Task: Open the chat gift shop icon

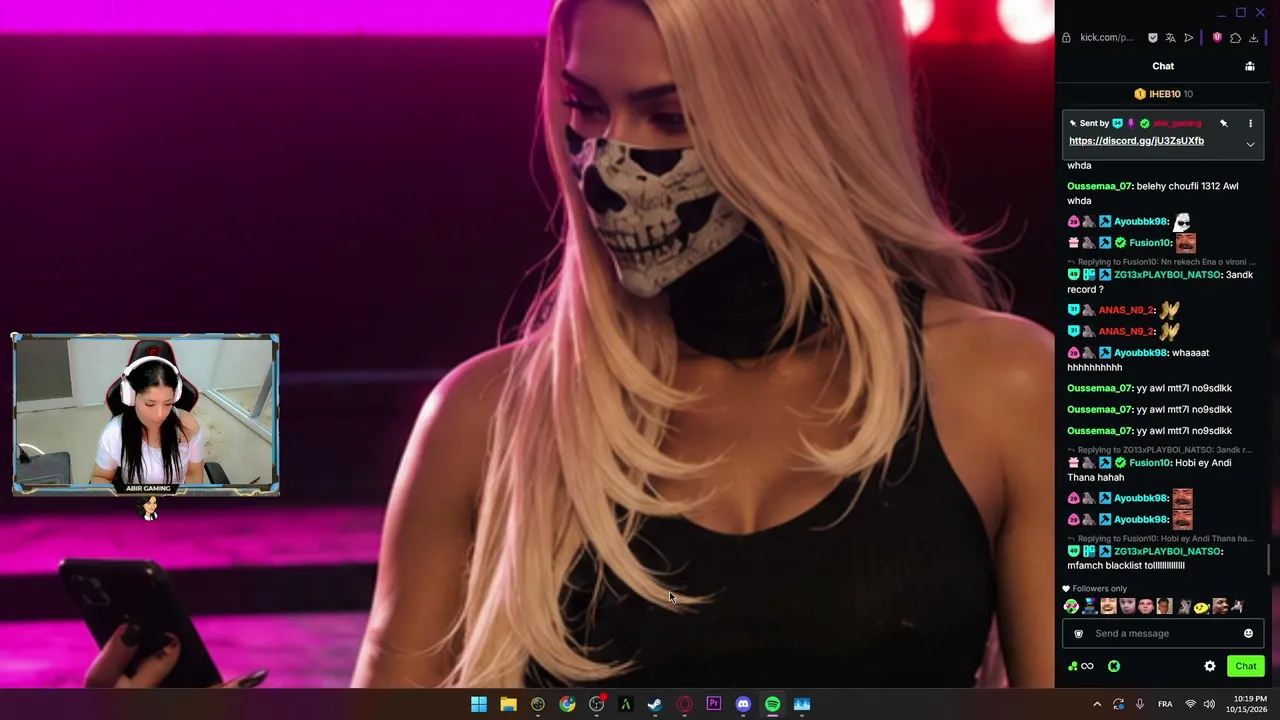Action: pos(1249,66)
